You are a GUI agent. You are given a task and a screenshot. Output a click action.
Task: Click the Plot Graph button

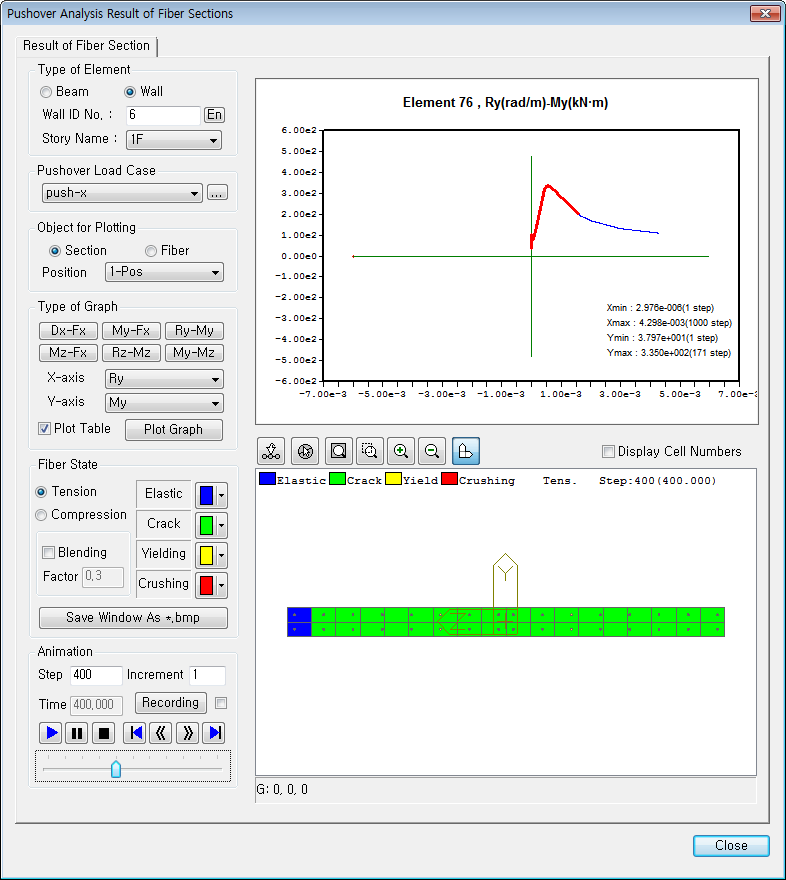point(173,430)
